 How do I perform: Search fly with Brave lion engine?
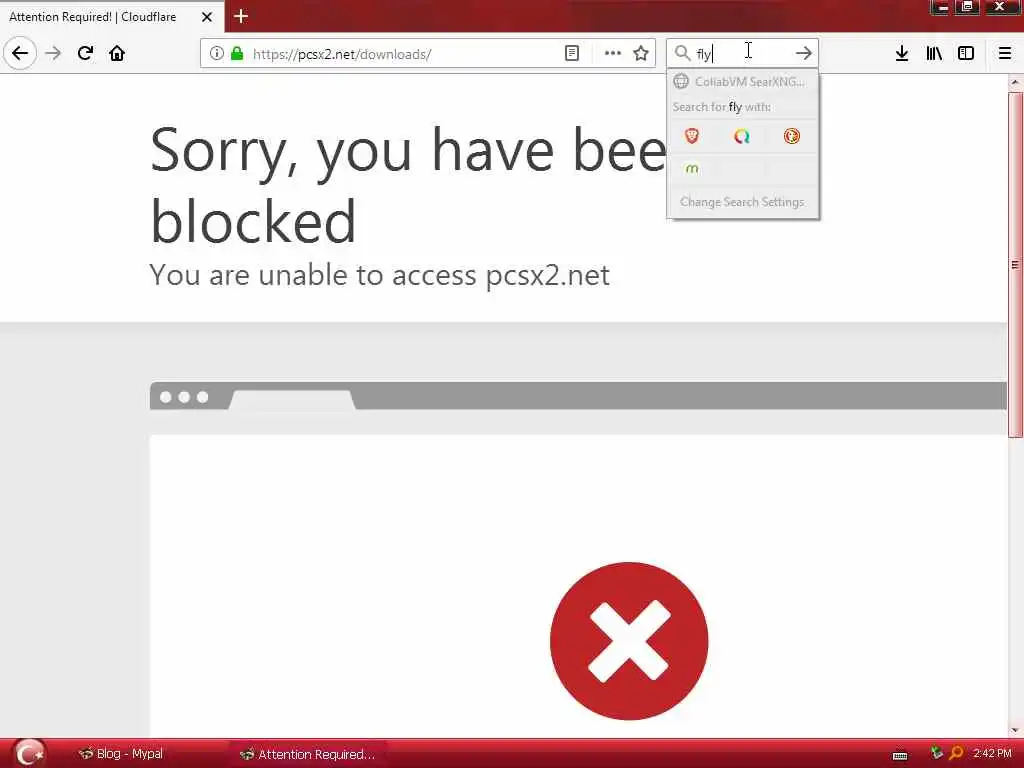click(692, 136)
